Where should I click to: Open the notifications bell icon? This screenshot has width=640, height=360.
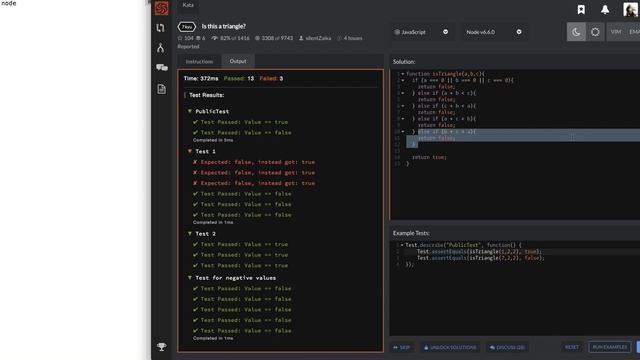coord(605,9)
